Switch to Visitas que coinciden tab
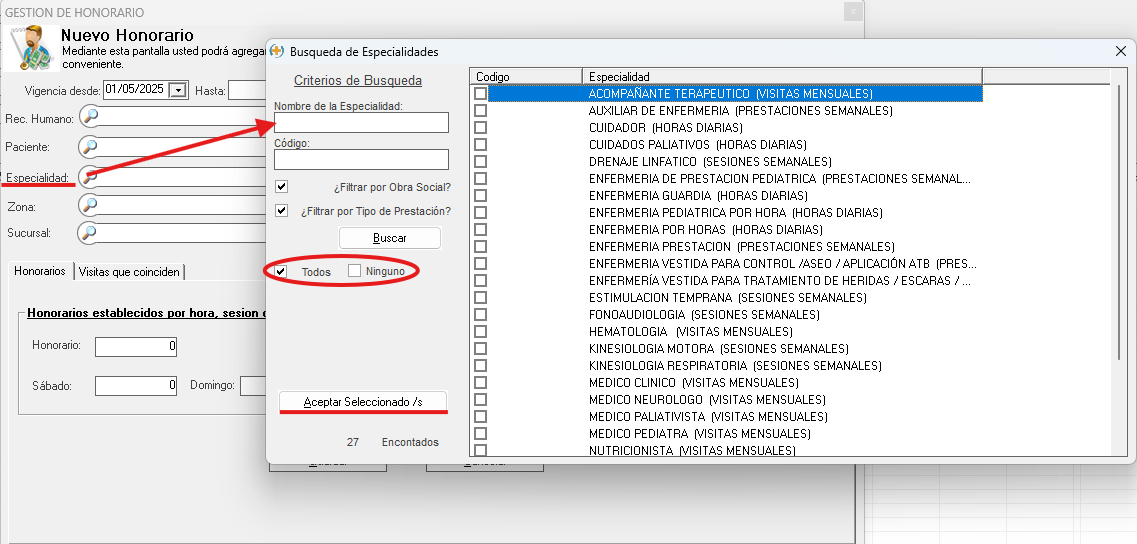Image resolution: width=1137 pixels, height=544 pixels. point(129,272)
